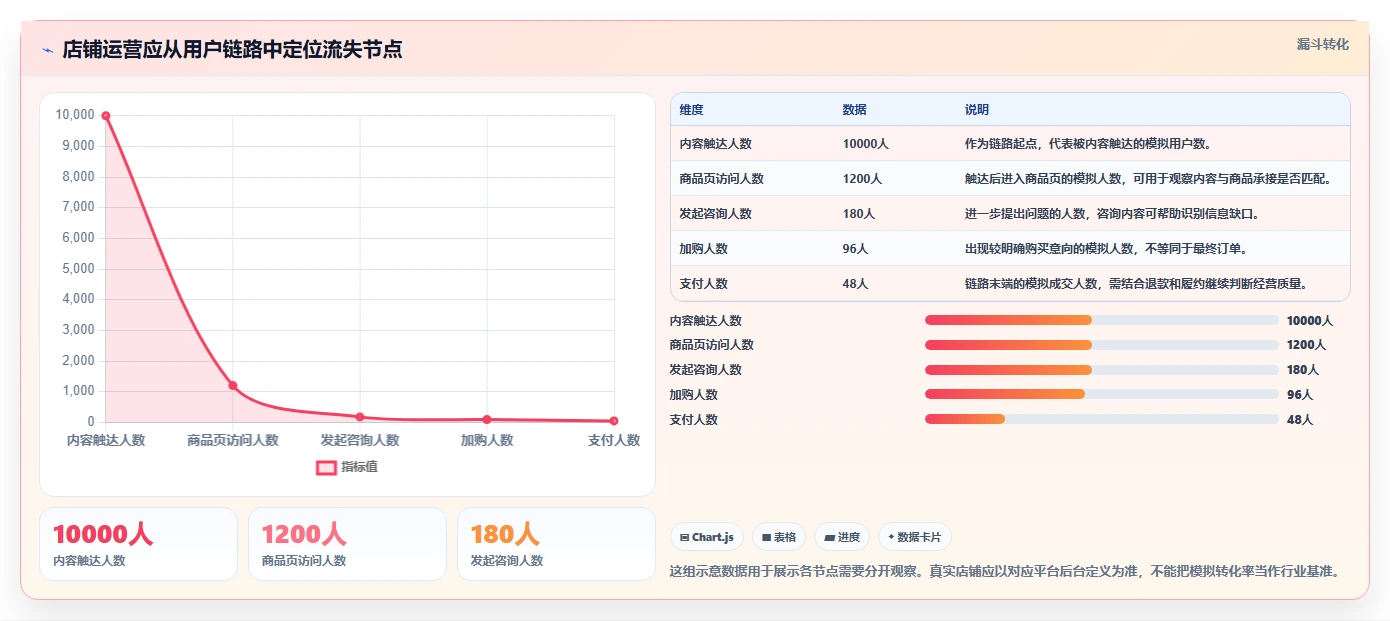Click the 1200人 value in the table
Screen dimensions: 1390x621
(x=863, y=179)
